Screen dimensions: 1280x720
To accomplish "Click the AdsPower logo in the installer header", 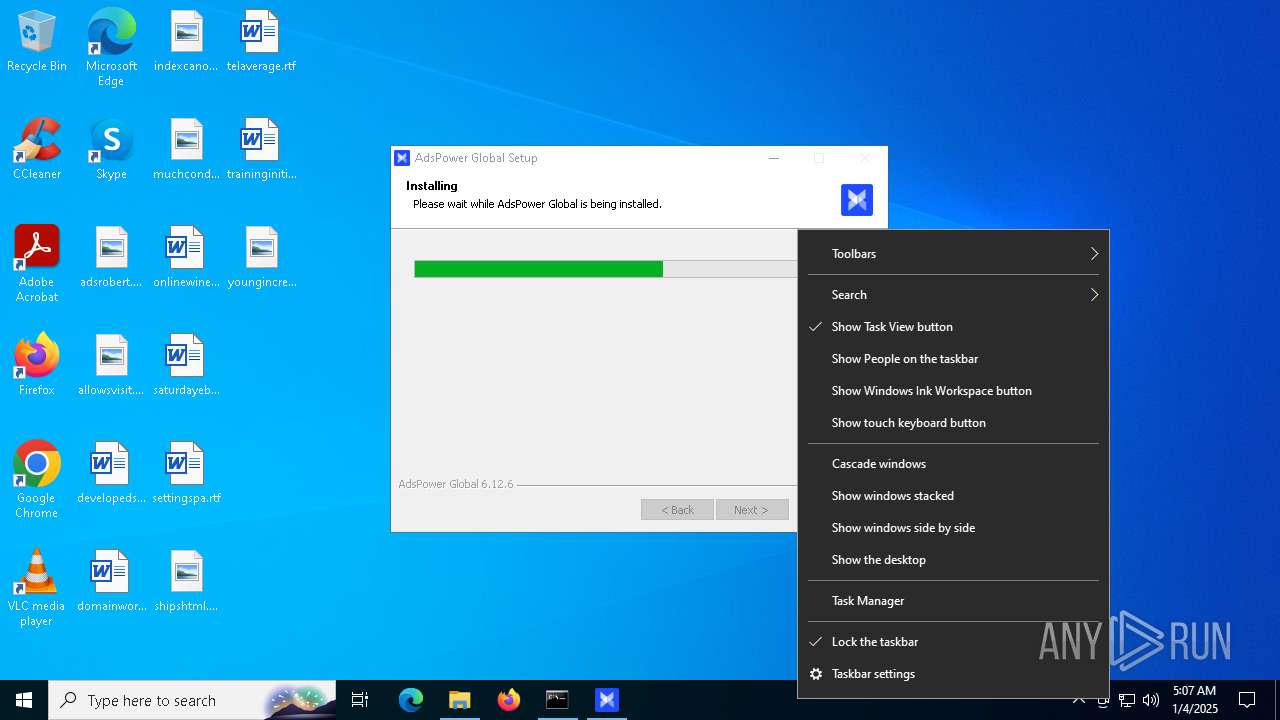I will pyautogui.click(x=857, y=200).
